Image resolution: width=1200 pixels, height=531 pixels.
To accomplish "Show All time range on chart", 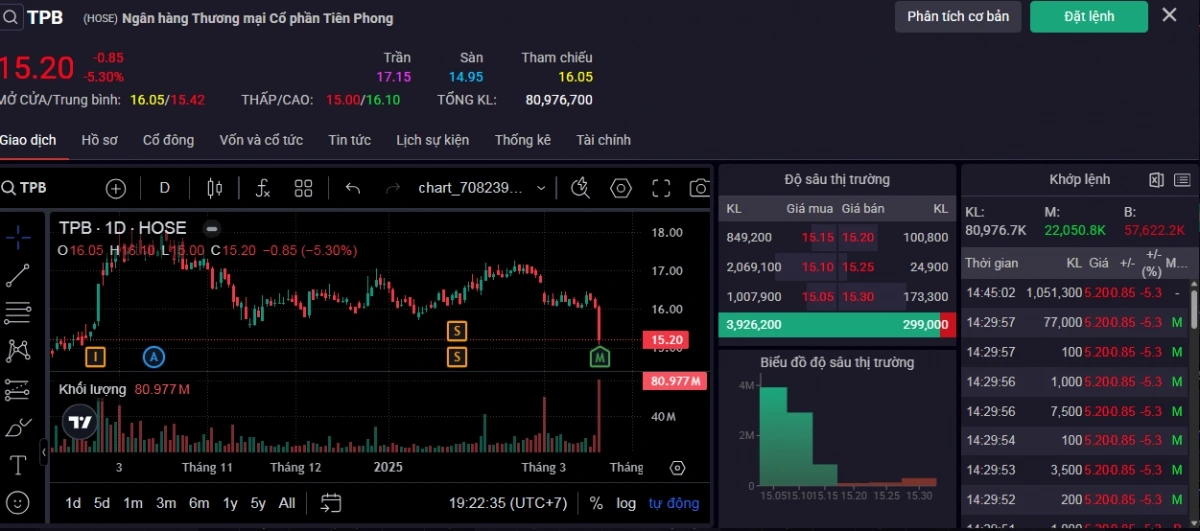I will (x=287, y=503).
